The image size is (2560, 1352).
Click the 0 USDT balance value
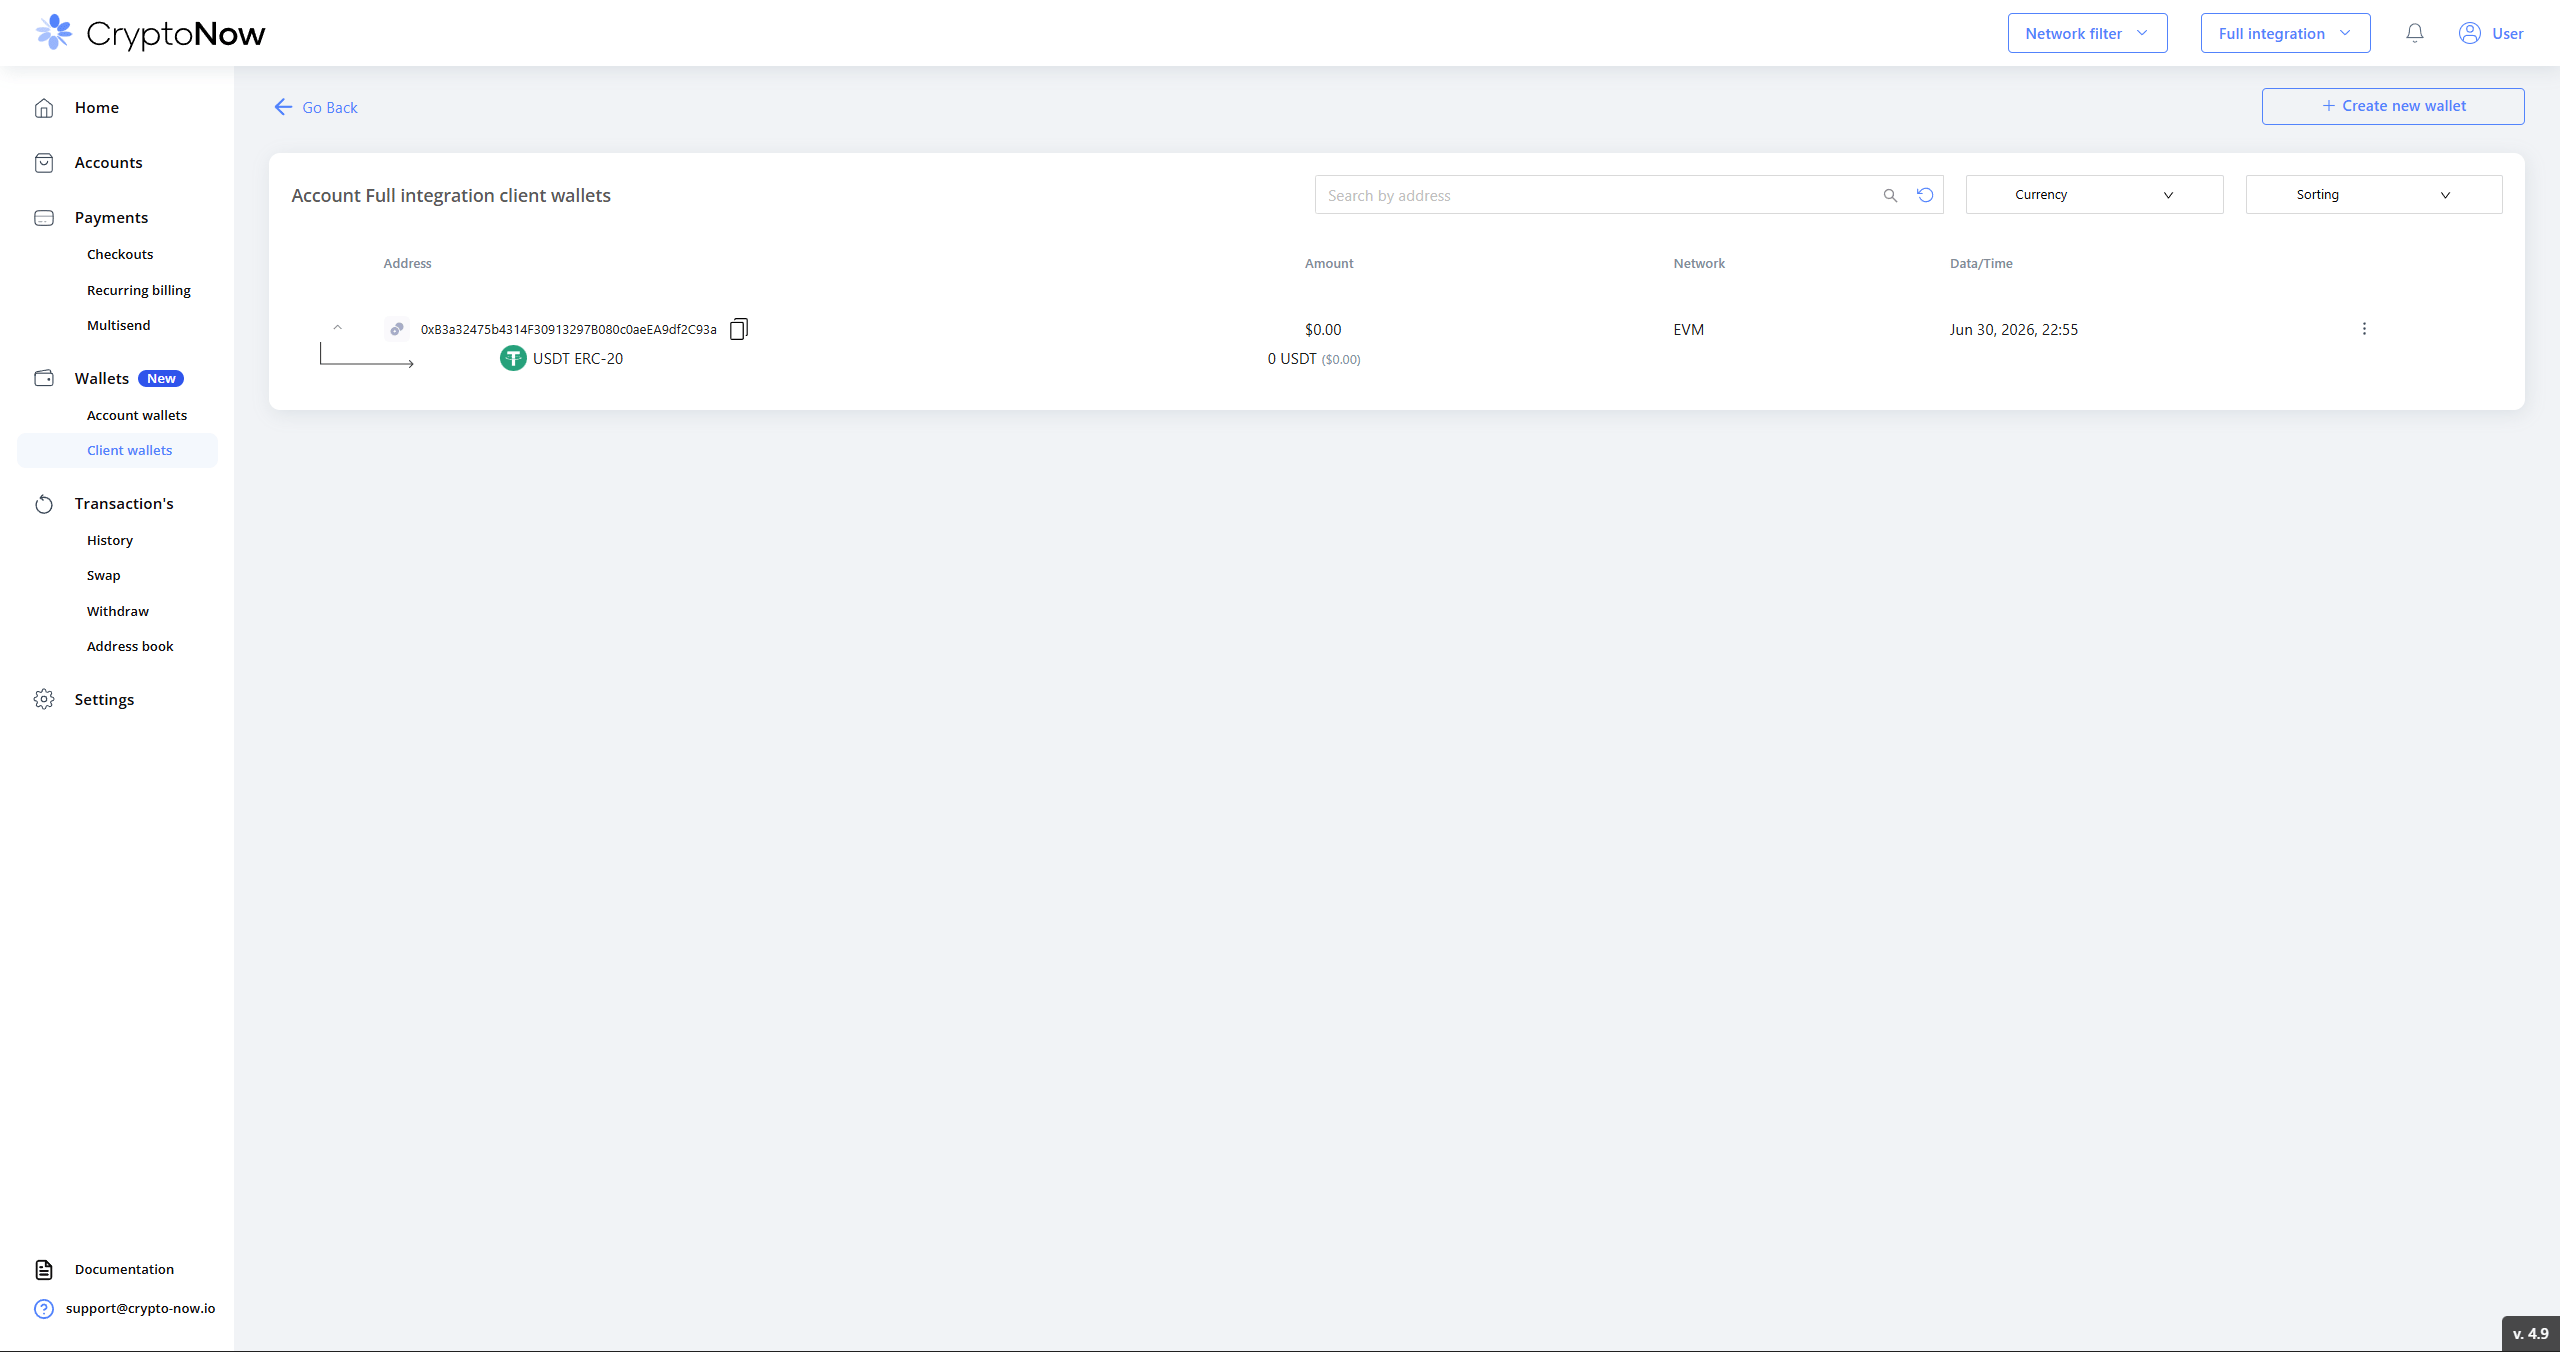point(1292,358)
